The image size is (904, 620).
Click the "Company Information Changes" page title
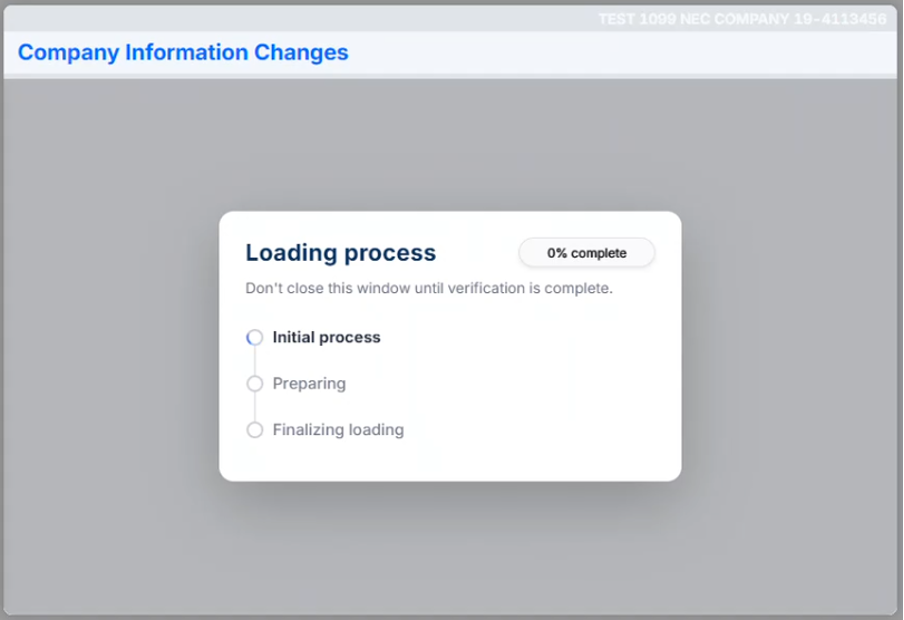coord(183,53)
